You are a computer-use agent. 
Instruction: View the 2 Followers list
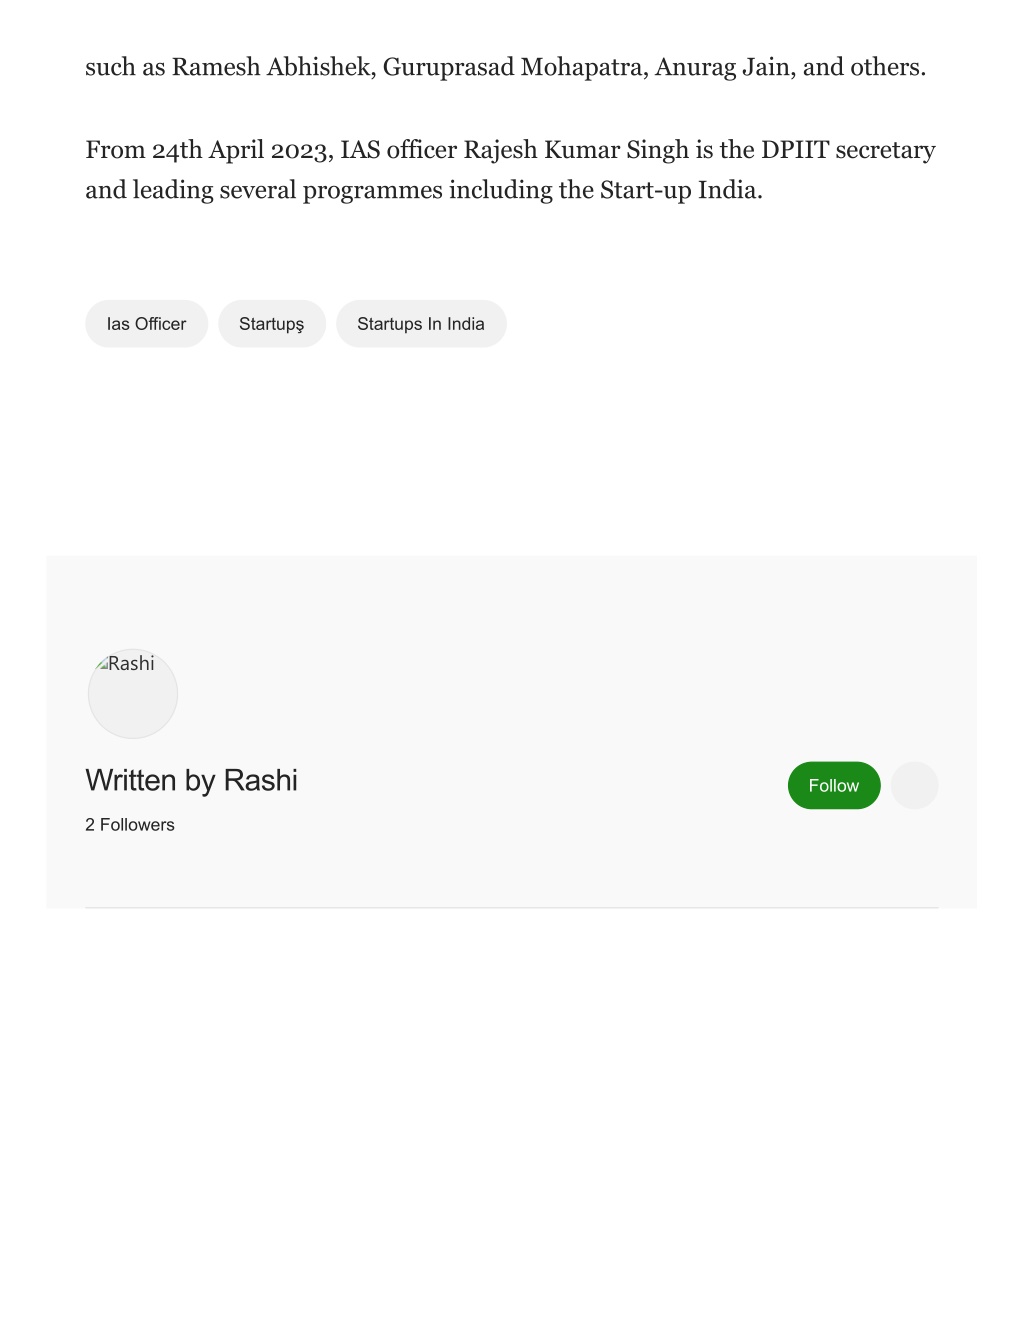pyautogui.click(x=130, y=825)
